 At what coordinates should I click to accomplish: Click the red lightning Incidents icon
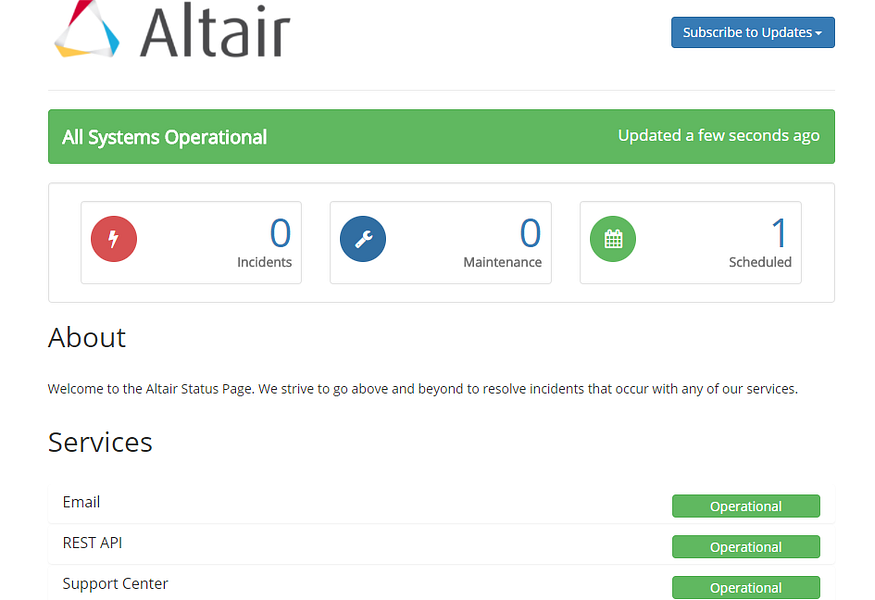pos(114,239)
